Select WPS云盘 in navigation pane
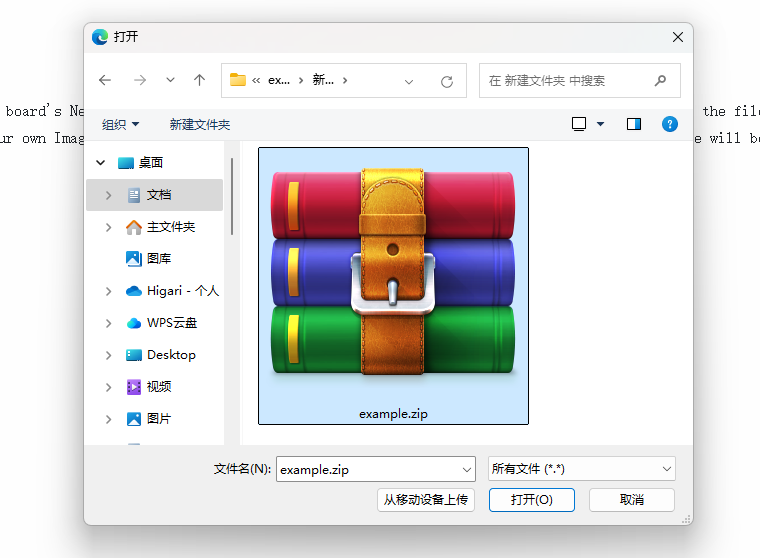Image resolution: width=760 pixels, height=558 pixels. (x=172, y=323)
